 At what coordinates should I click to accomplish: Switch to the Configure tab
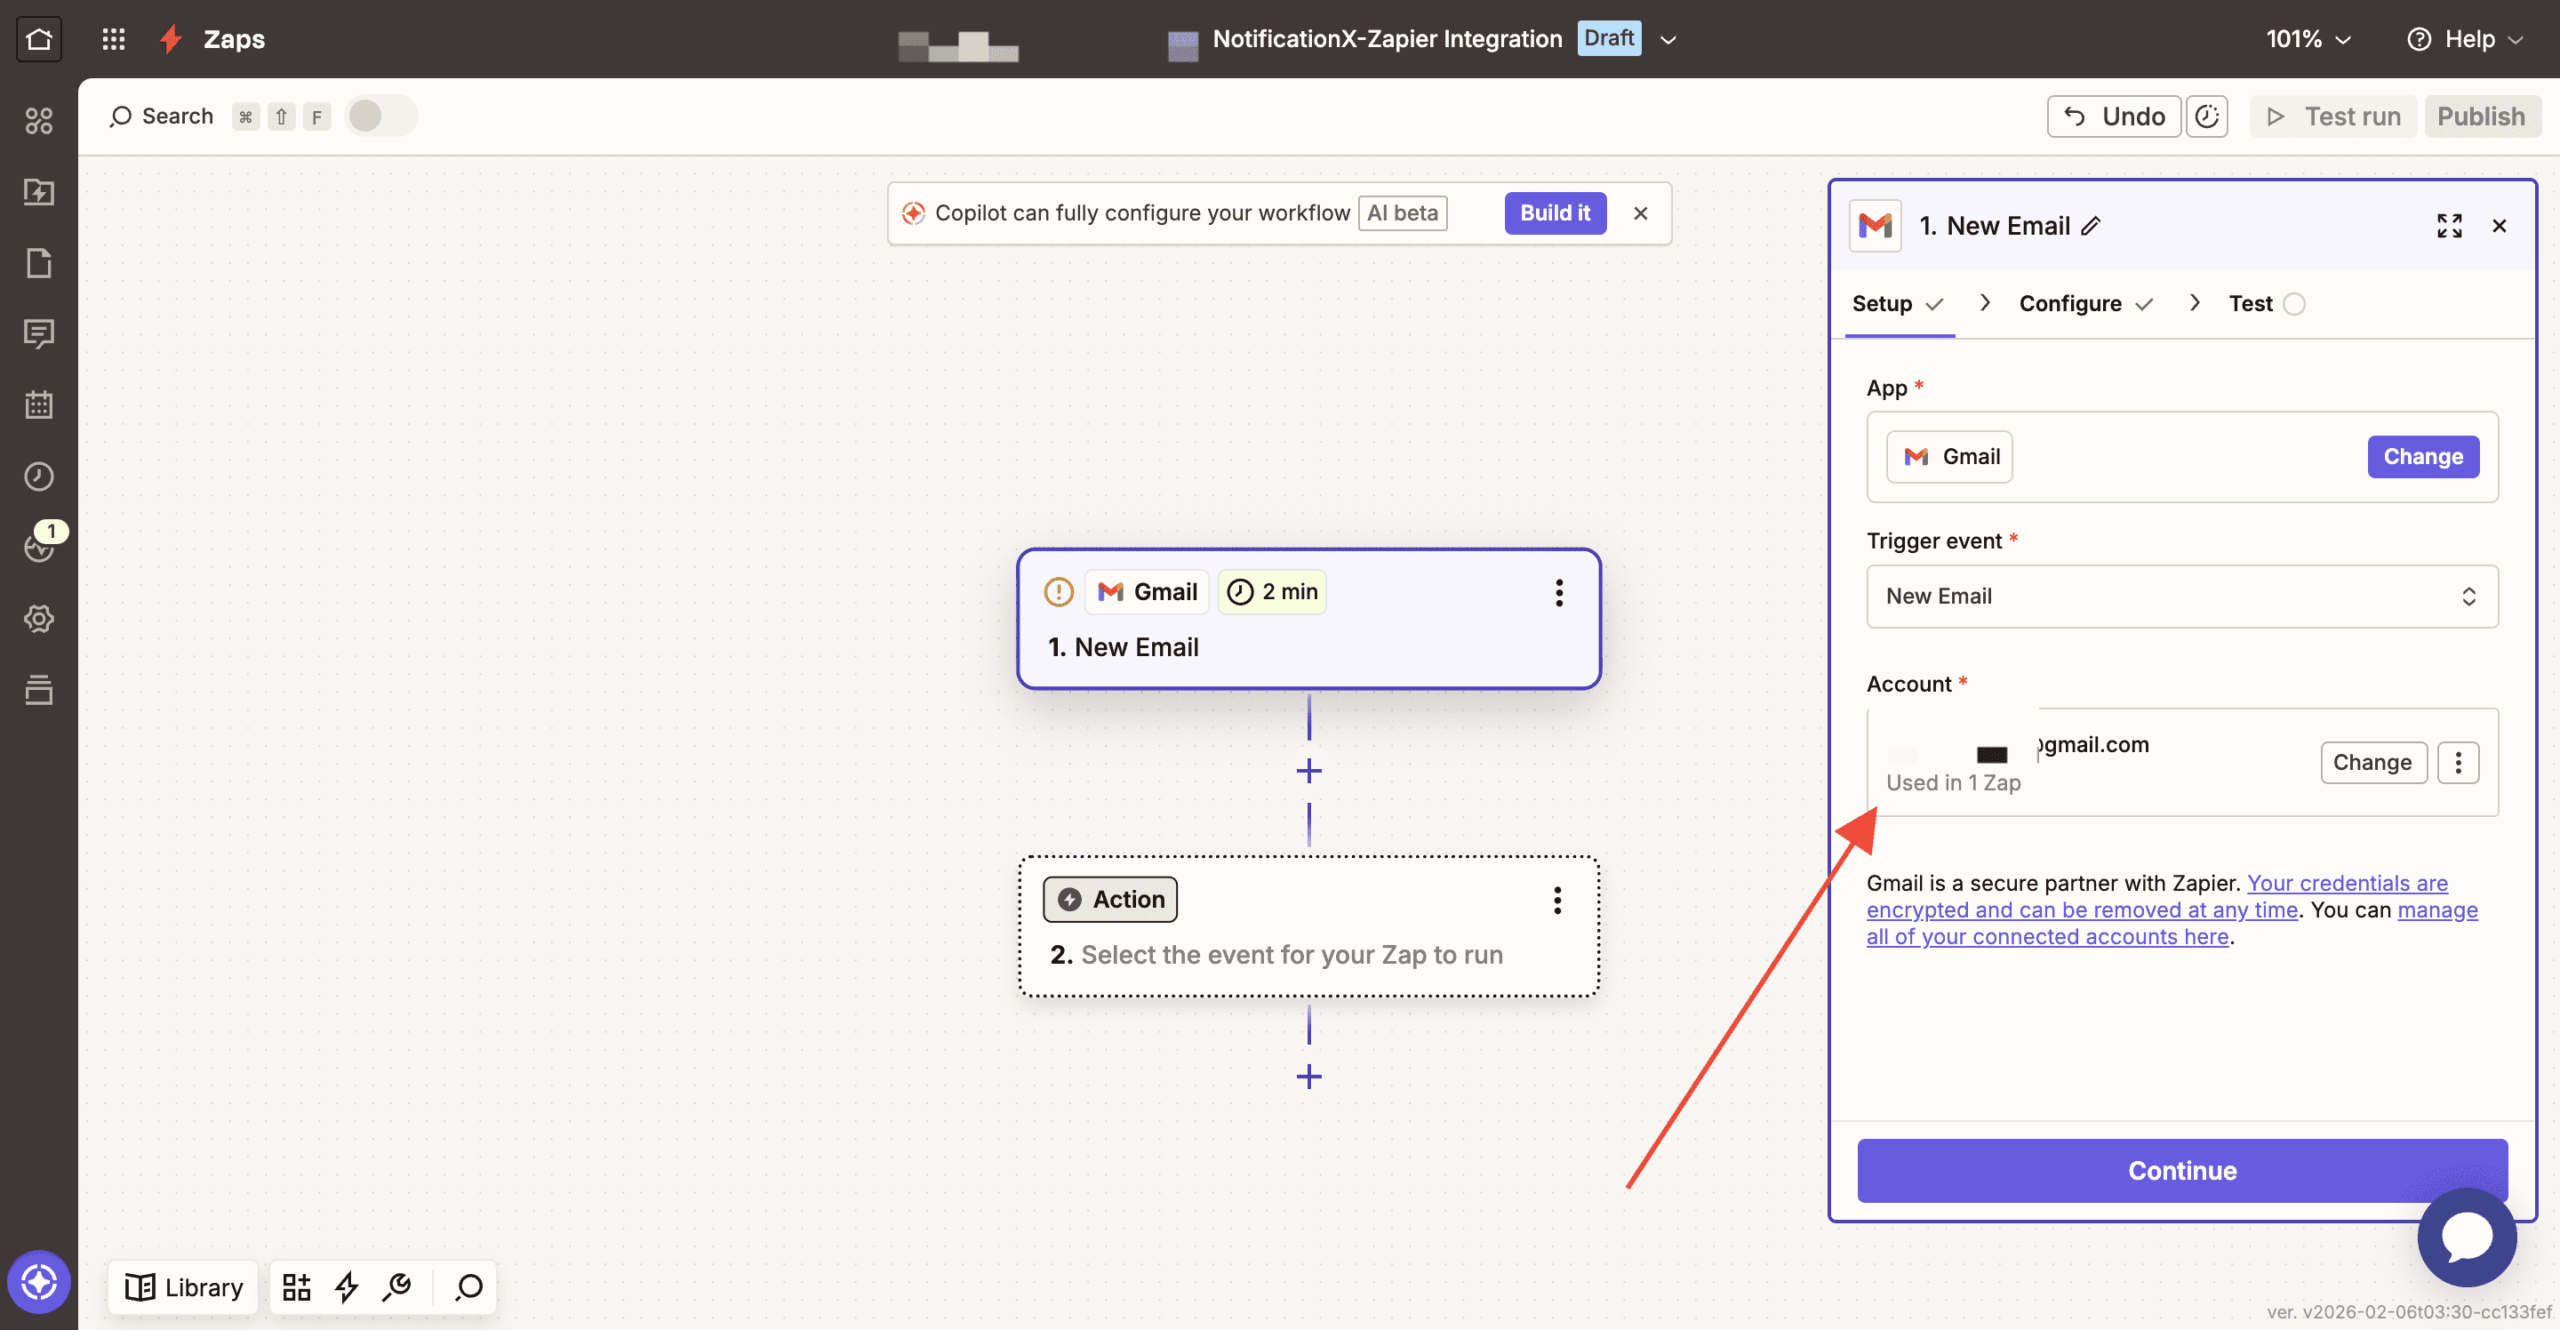click(2070, 303)
